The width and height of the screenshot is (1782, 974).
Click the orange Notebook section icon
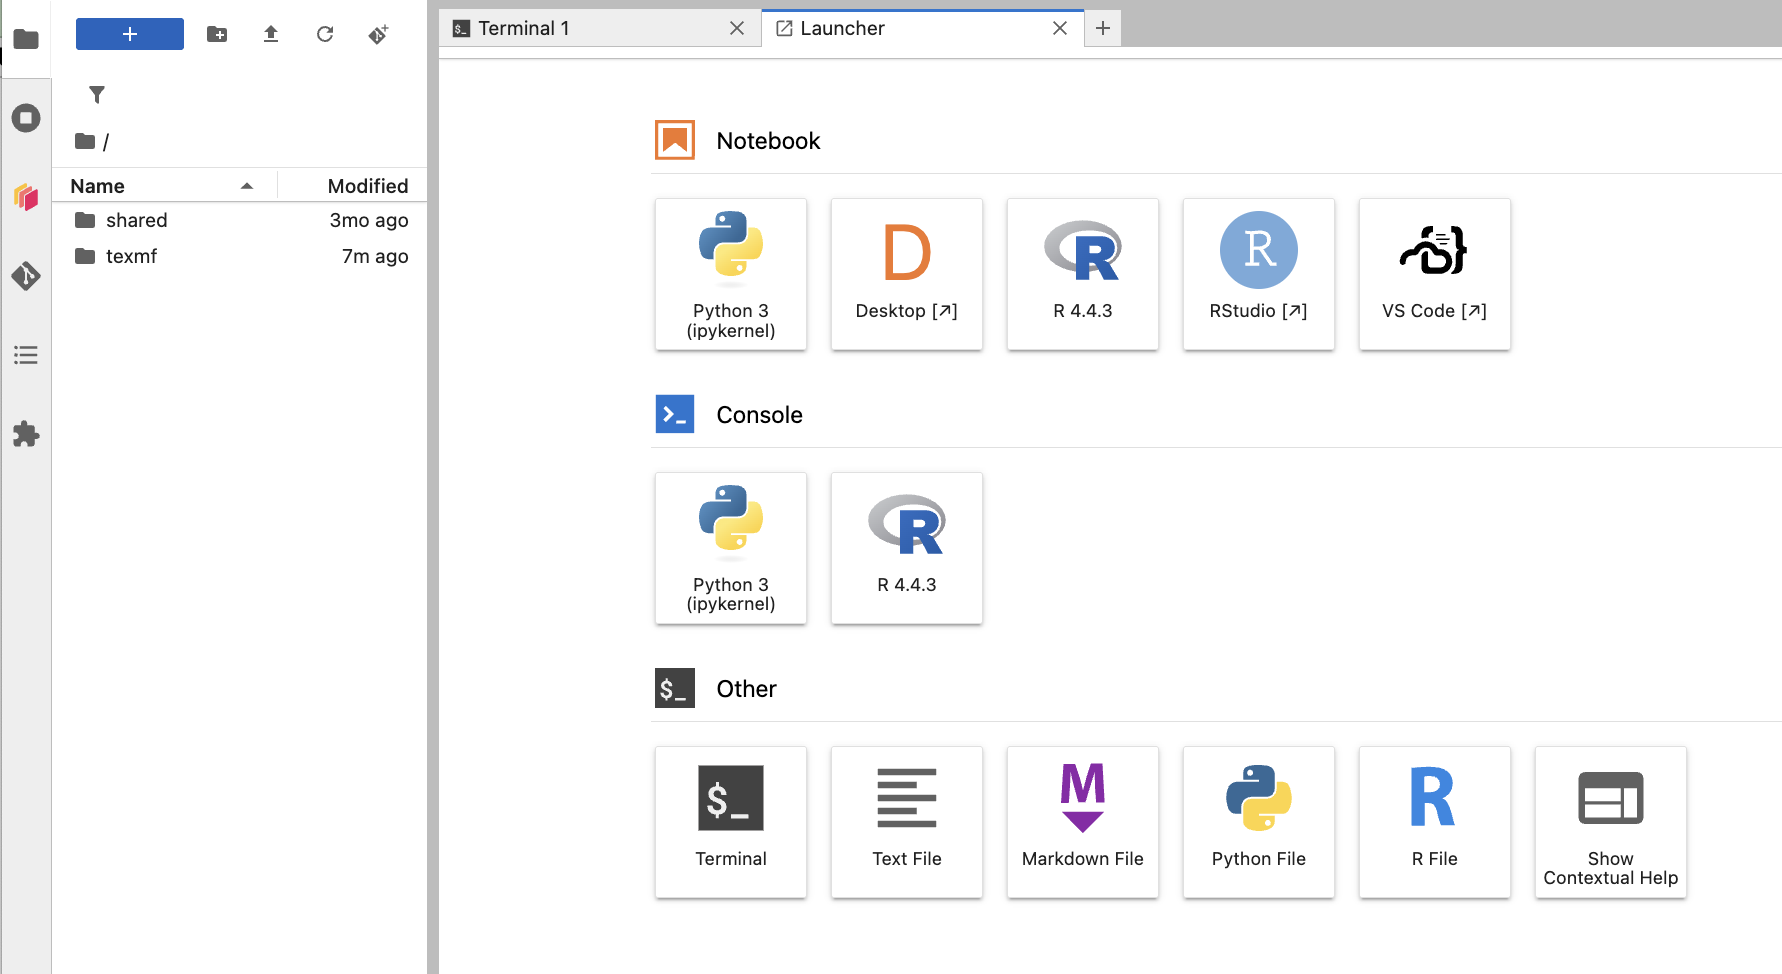pyautogui.click(x=675, y=140)
